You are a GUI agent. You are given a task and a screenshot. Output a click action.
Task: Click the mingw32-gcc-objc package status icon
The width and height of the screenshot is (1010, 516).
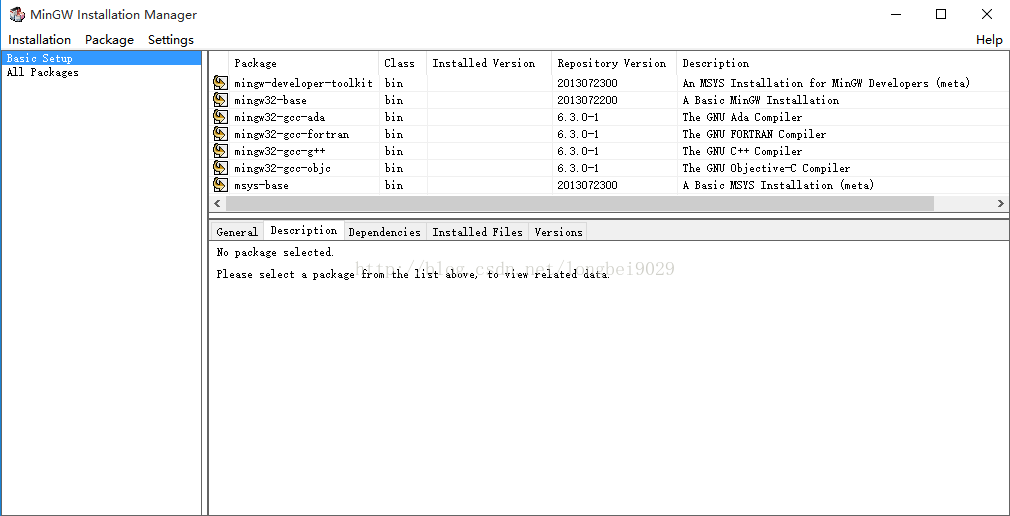220,167
